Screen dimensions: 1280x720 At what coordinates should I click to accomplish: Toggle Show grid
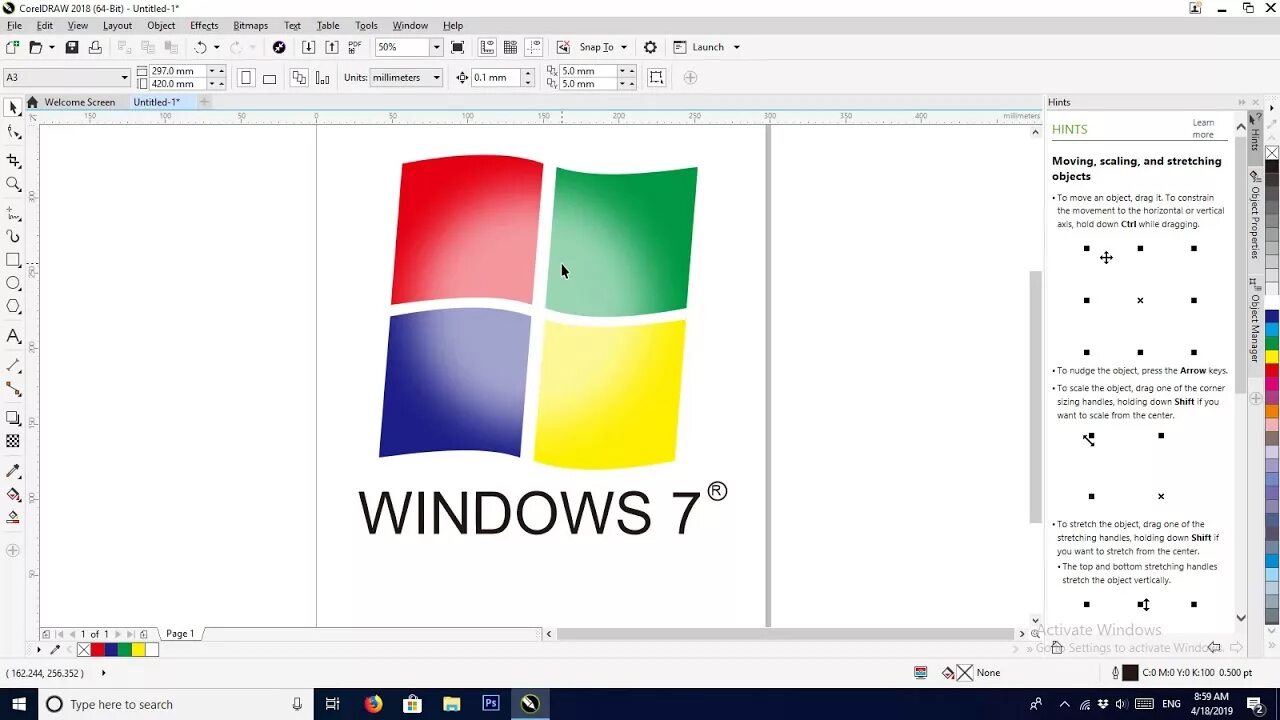point(511,47)
